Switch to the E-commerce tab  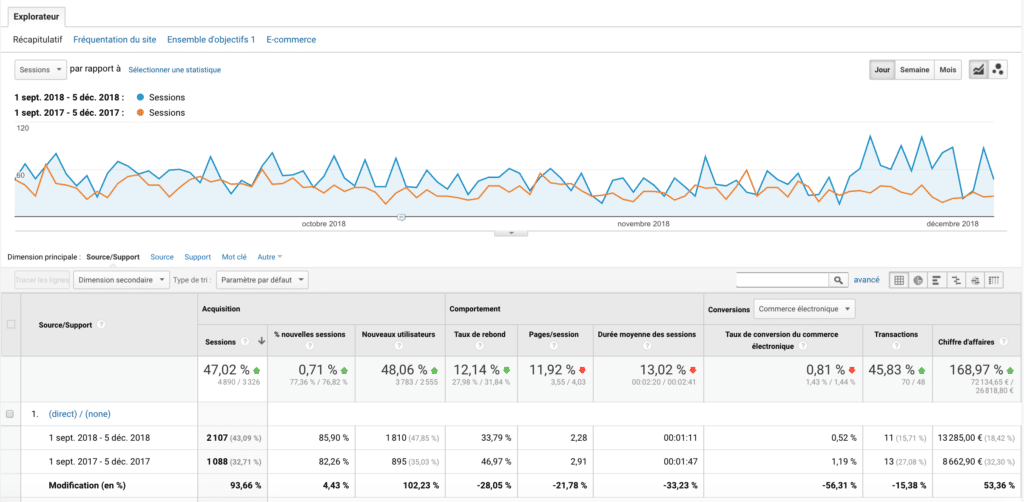click(291, 39)
